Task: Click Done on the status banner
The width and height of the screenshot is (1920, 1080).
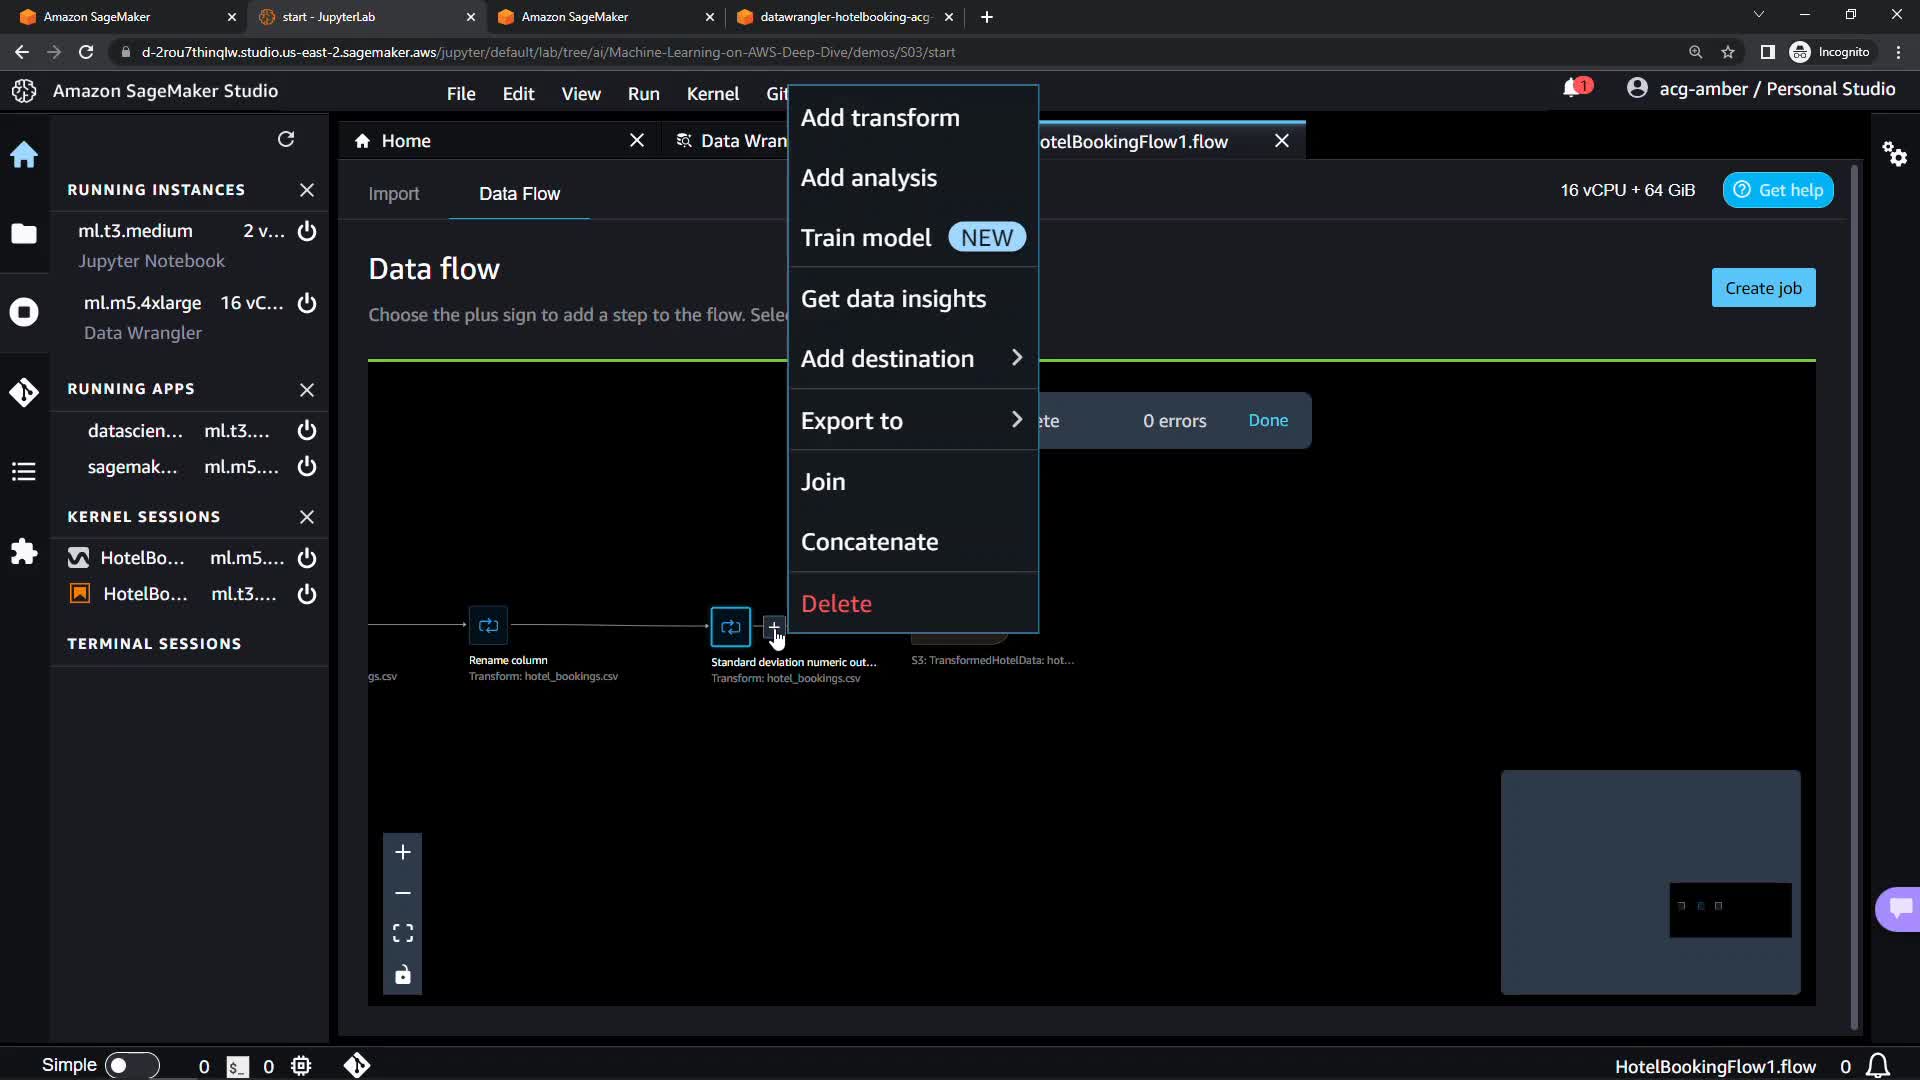Action: tap(1268, 421)
